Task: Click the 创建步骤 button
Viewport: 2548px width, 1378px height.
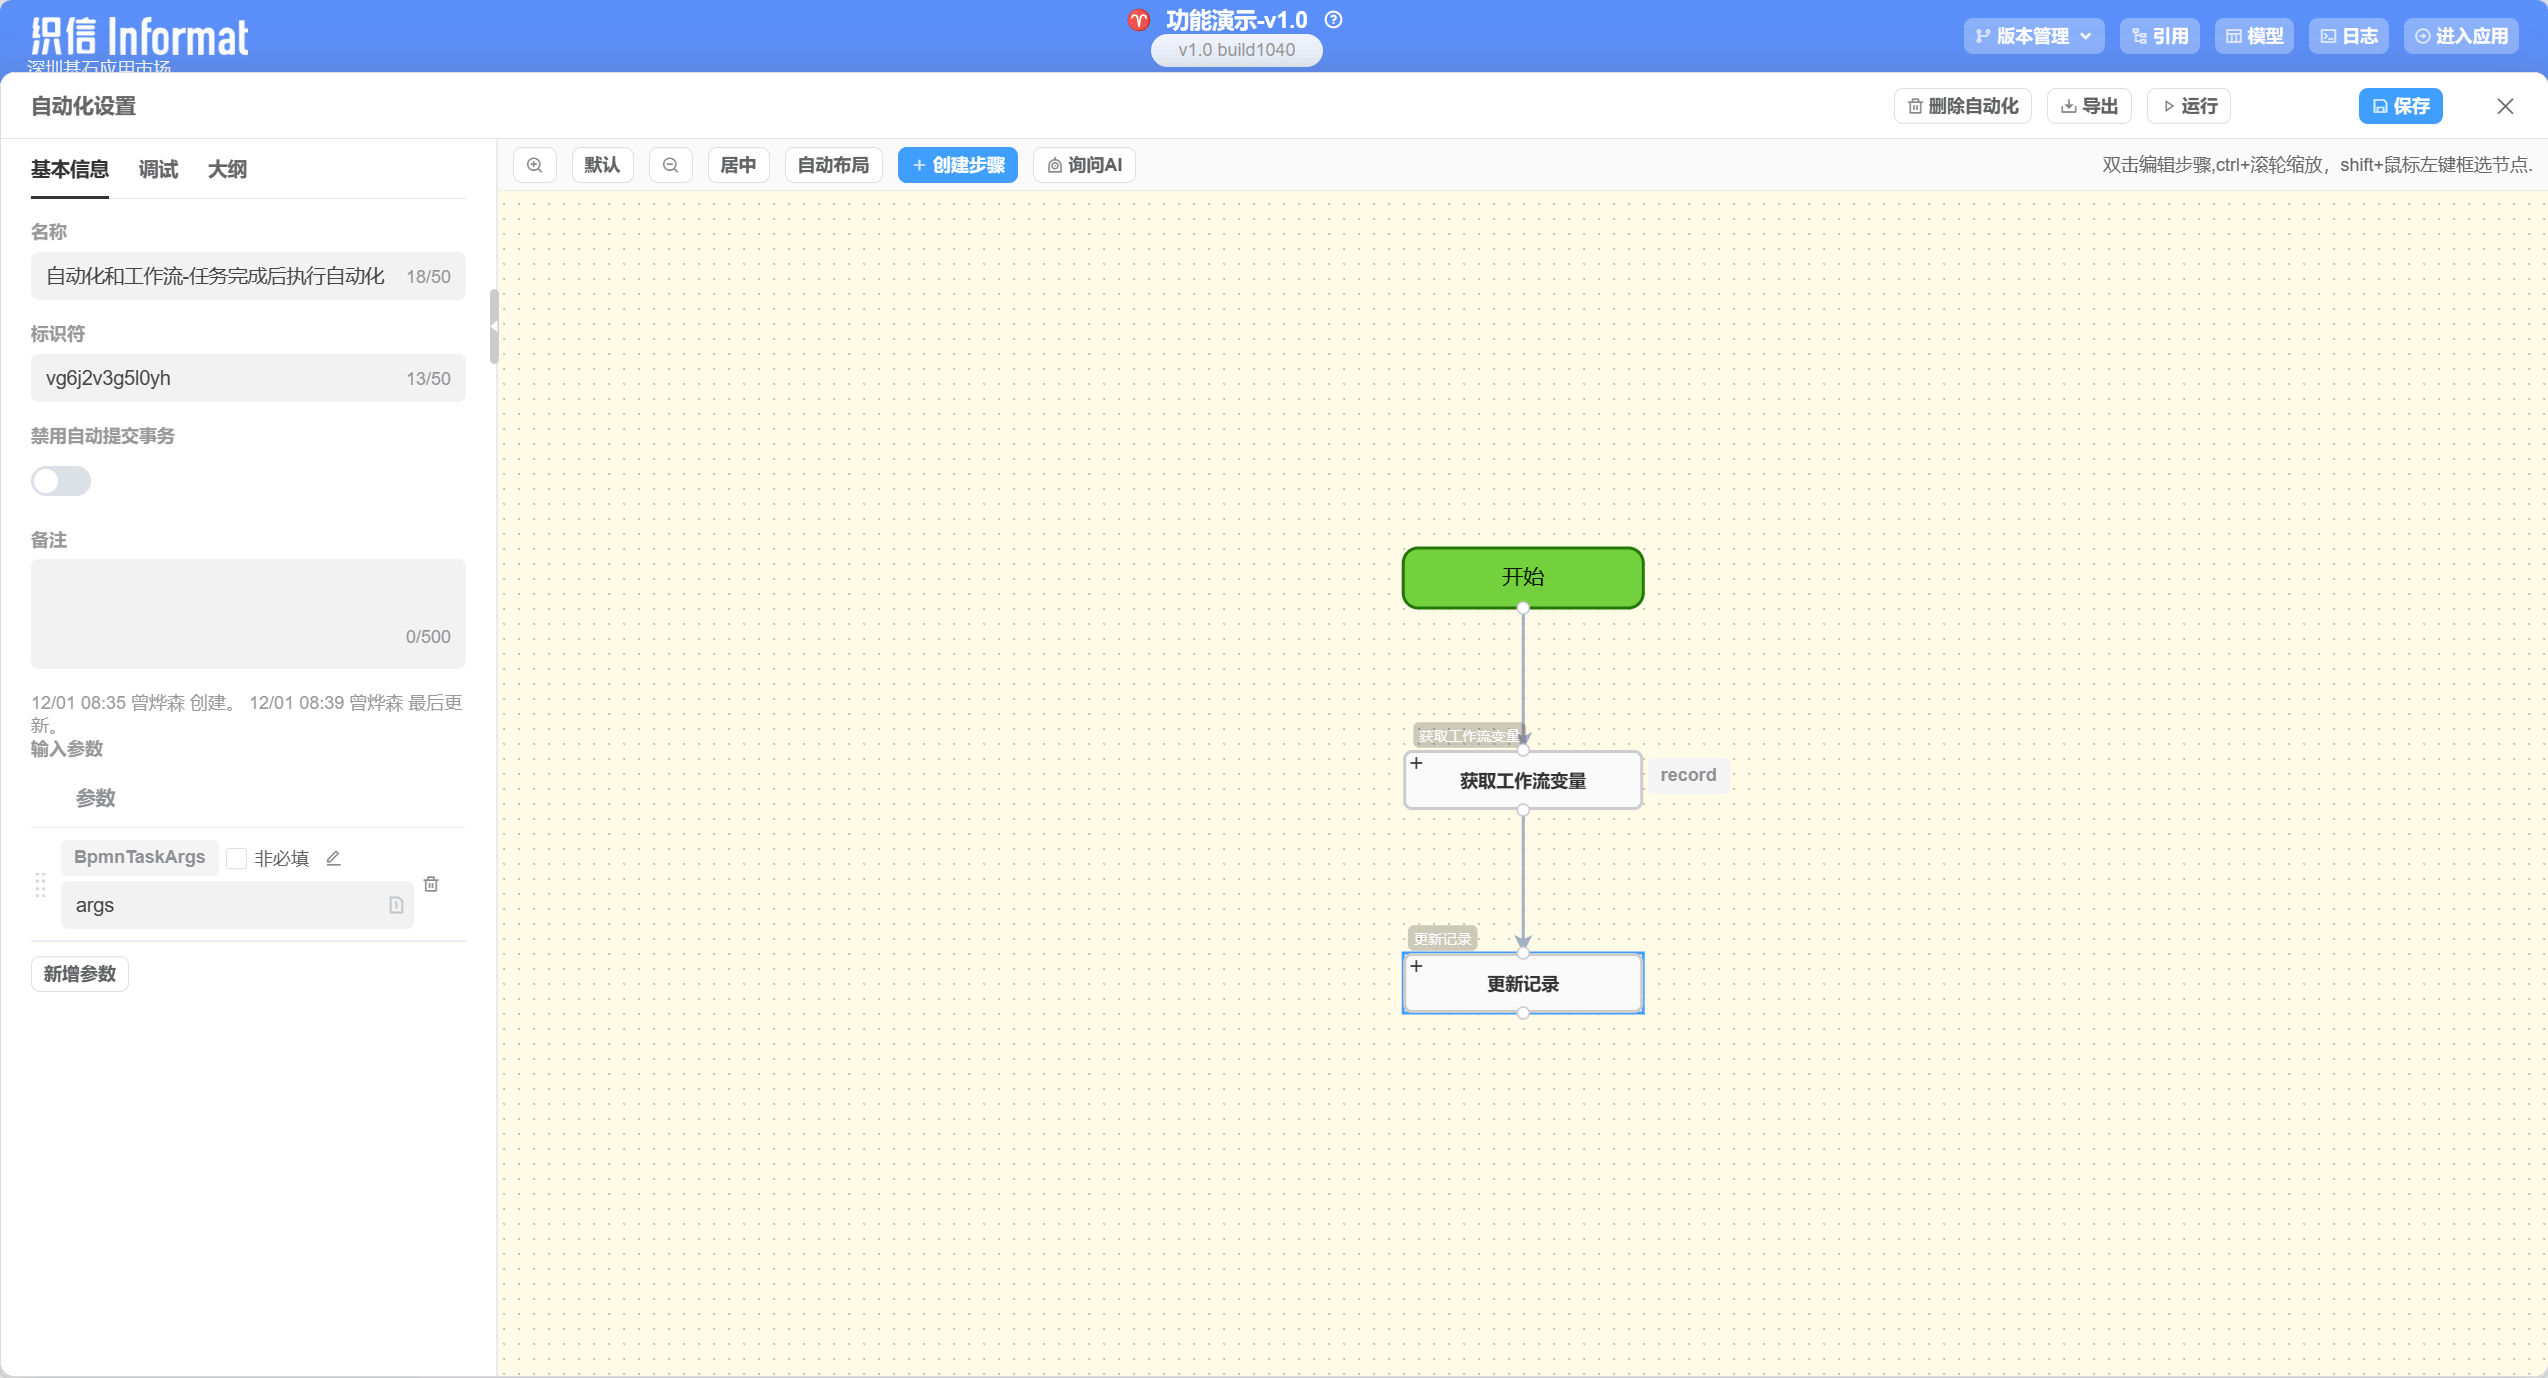Action: (x=957, y=165)
